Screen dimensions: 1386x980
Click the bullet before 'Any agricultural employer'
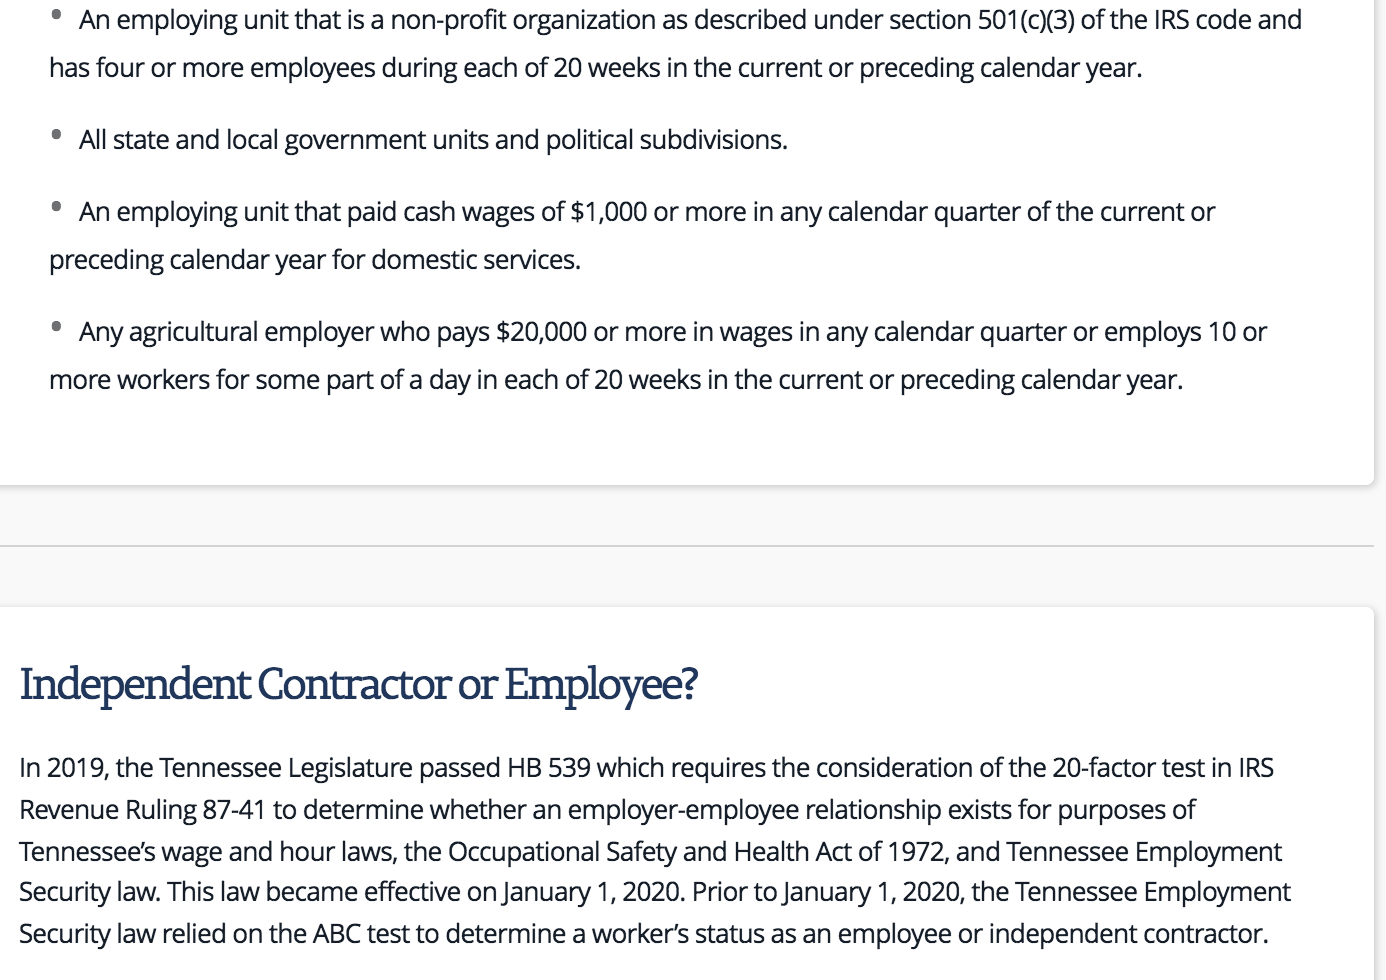(57, 327)
